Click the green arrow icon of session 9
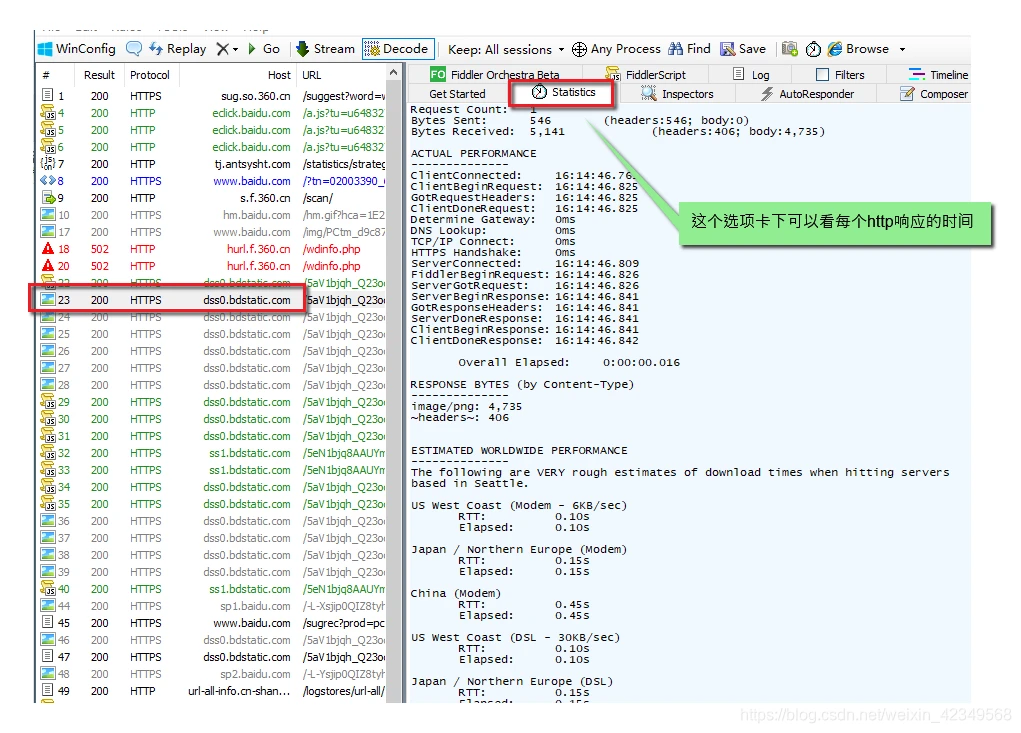 48,197
